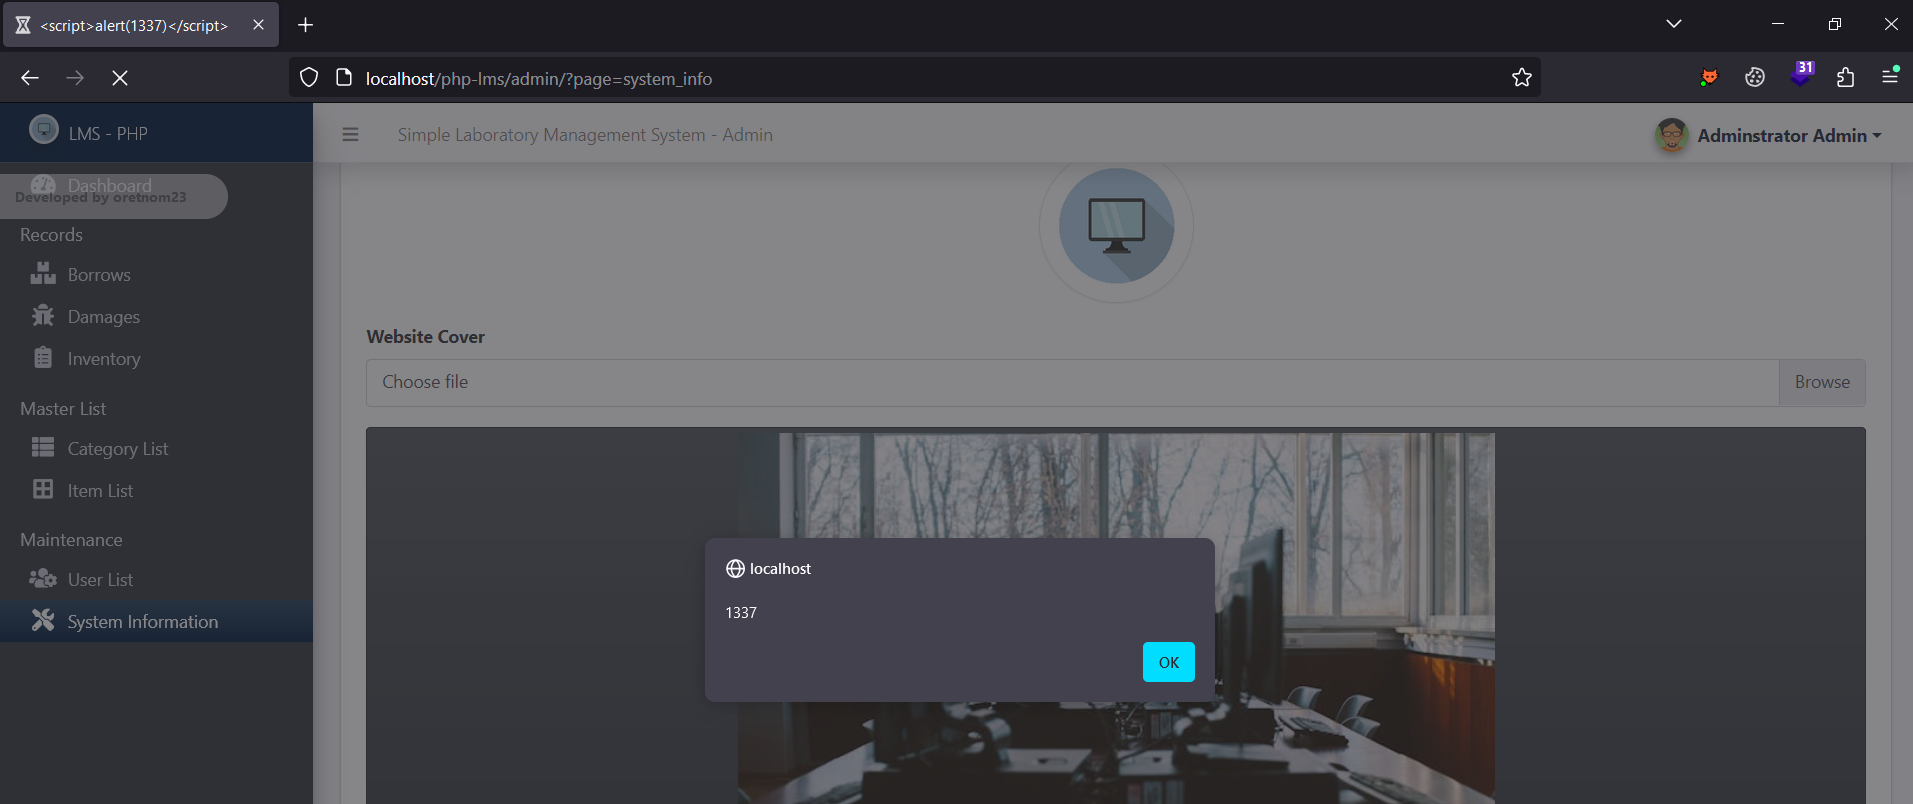Screen dimensions: 1913x804
Task: Click the address bar URL
Action: [539, 79]
